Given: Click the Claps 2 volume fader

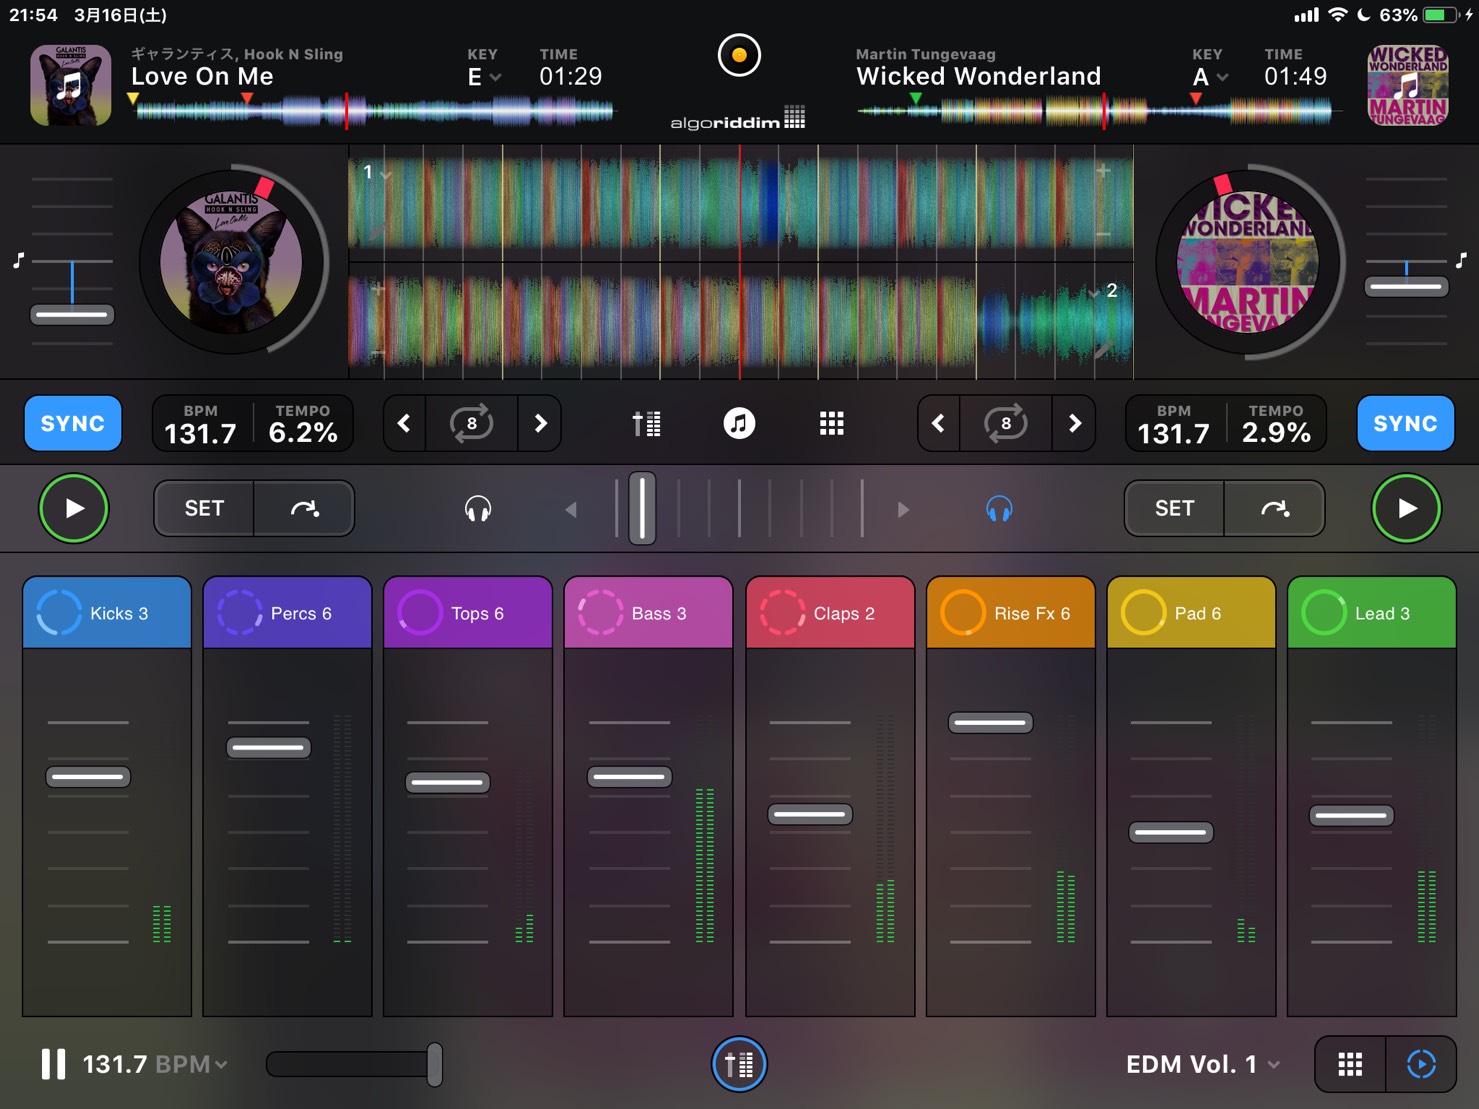Looking at the screenshot, I should [810, 815].
